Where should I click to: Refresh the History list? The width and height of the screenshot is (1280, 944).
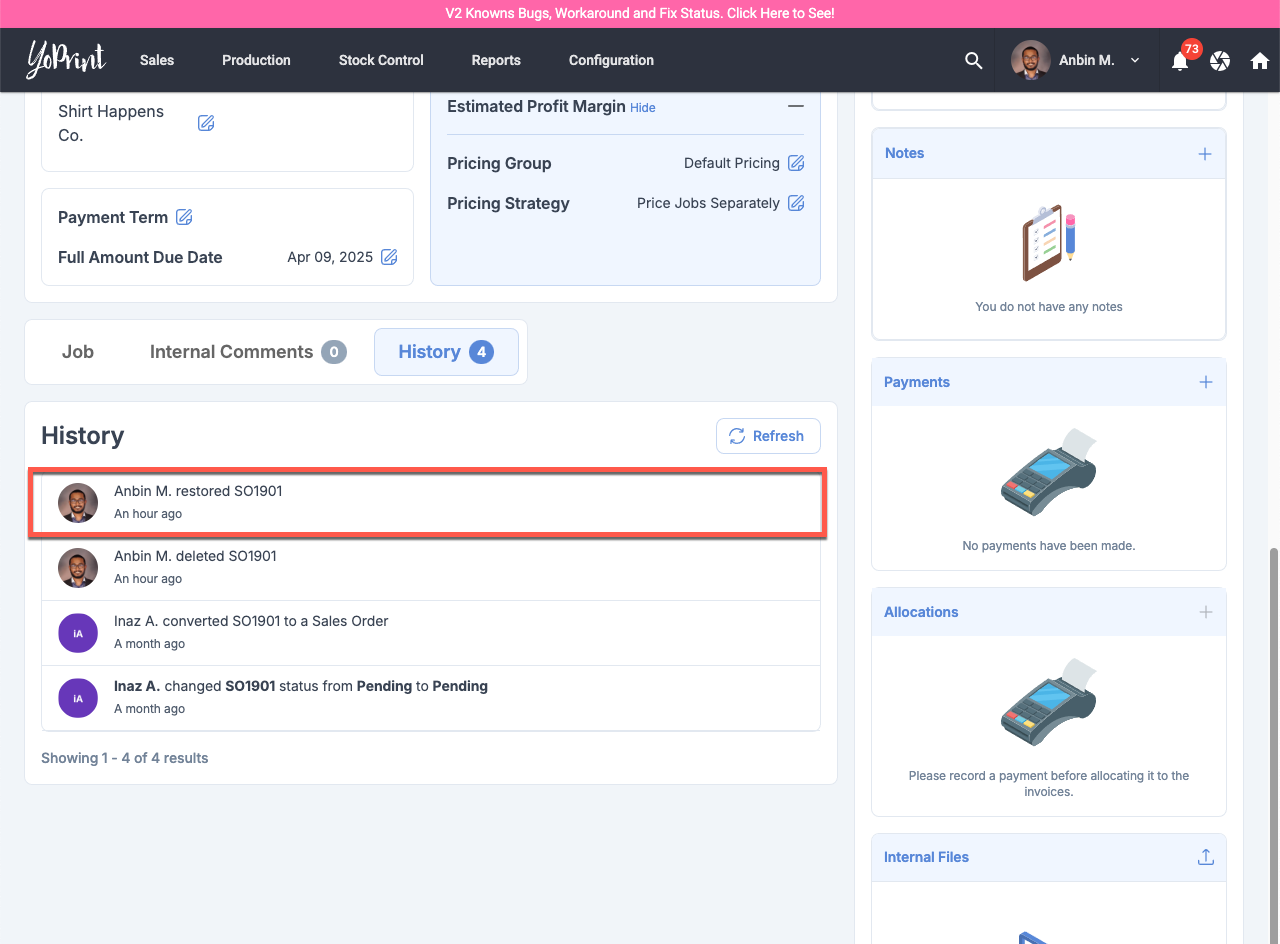coord(767,436)
